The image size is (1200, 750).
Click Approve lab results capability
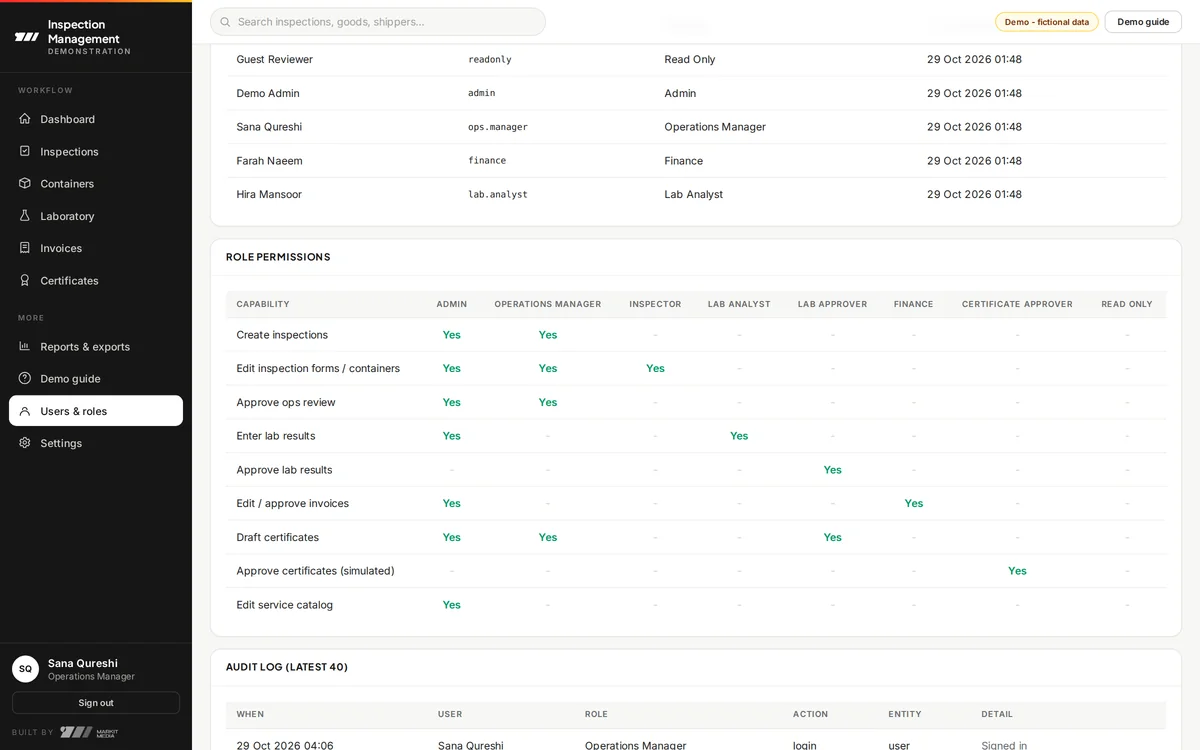(284, 470)
